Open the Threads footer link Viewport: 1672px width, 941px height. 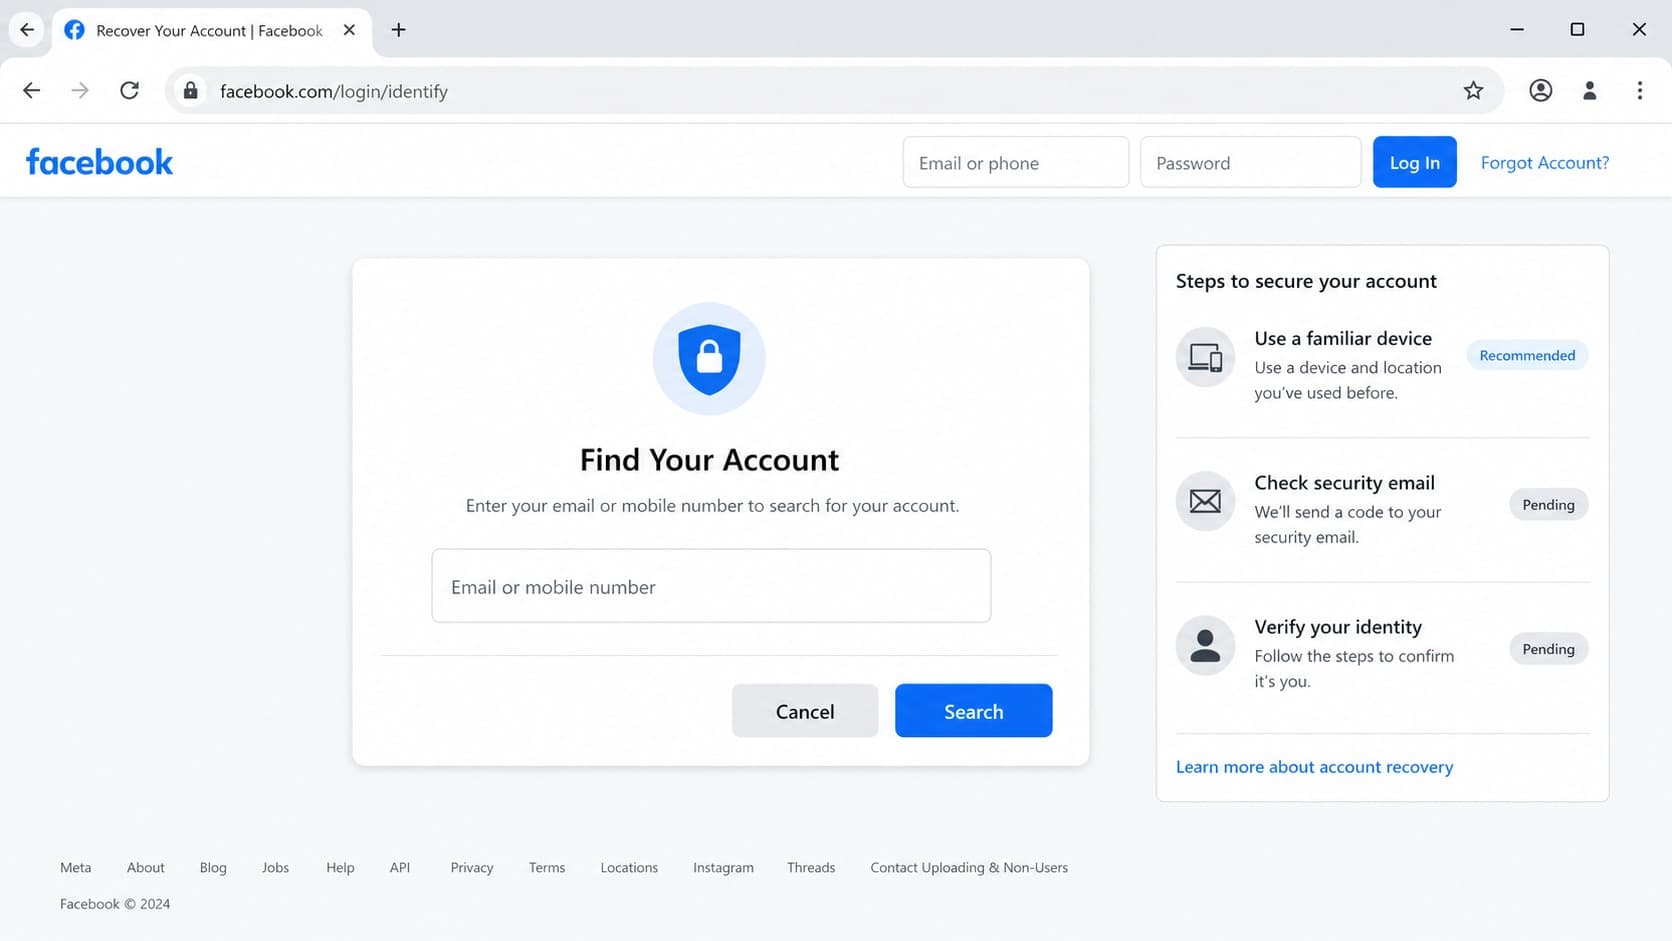[x=811, y=867]
